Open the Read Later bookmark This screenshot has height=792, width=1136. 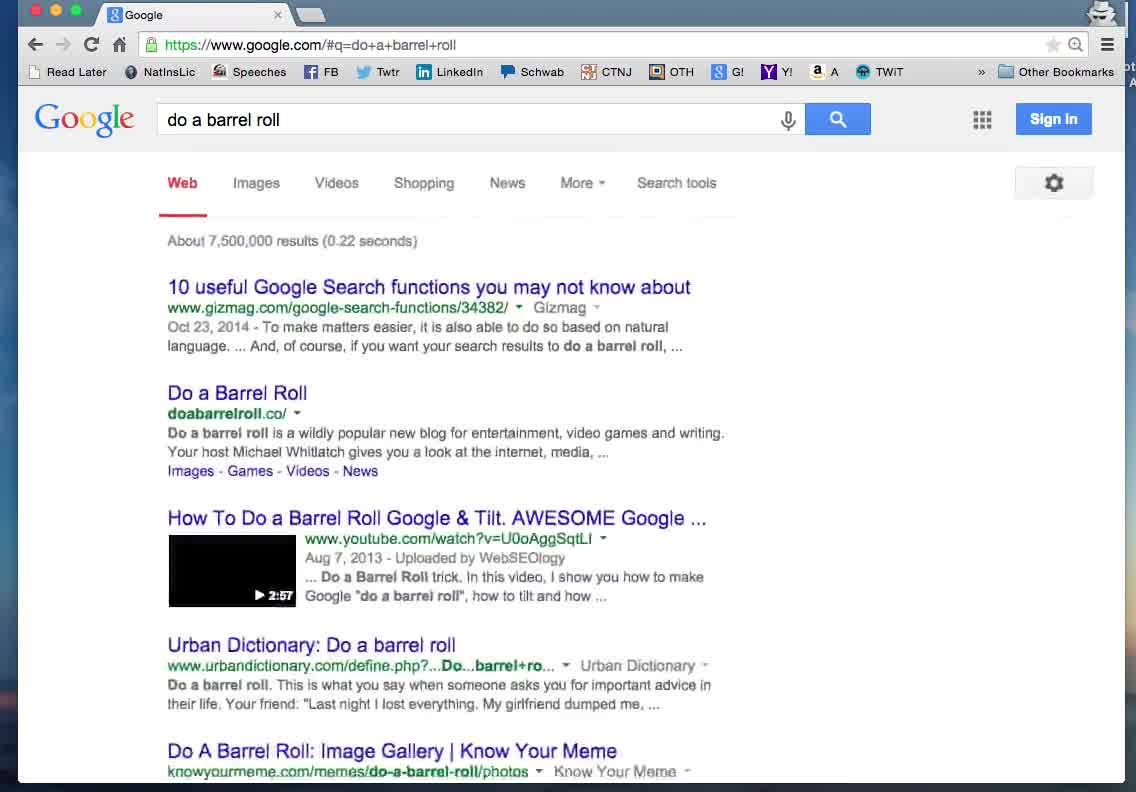pyautogui.click(x=67, y=72)
